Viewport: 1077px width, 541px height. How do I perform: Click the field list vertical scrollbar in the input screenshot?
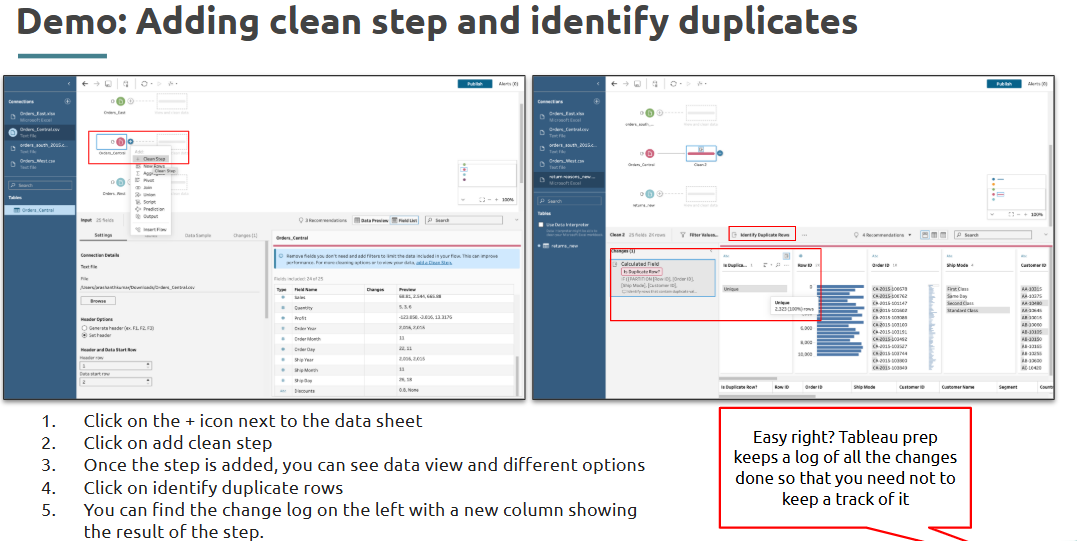(516, 374)
